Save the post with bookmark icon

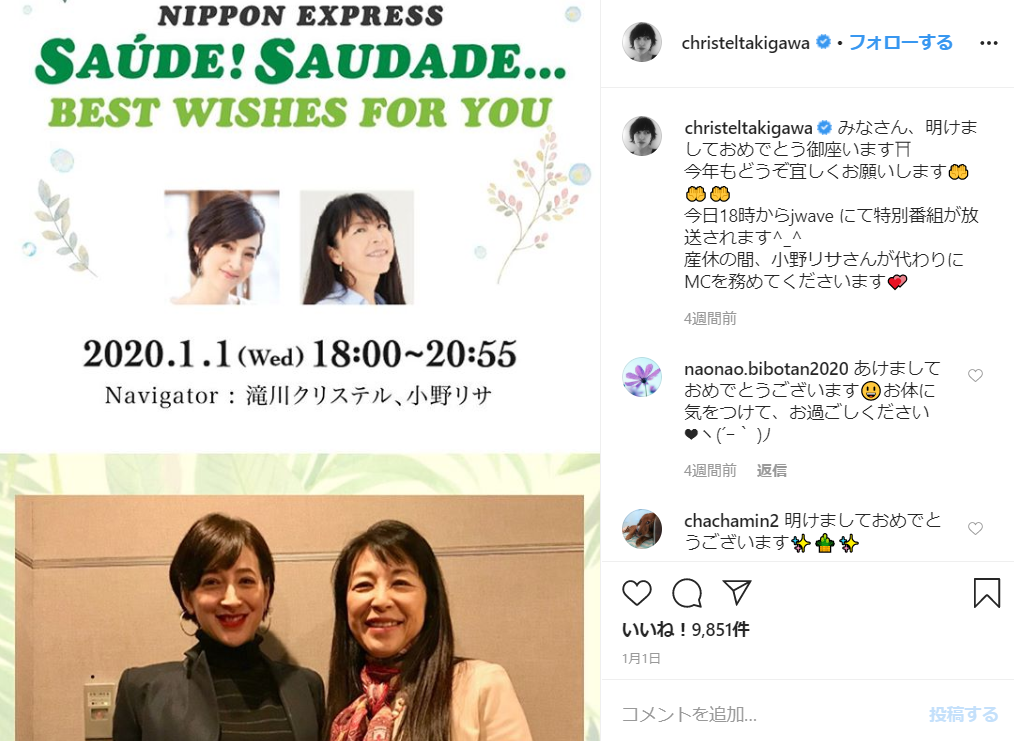pos(986,592)
